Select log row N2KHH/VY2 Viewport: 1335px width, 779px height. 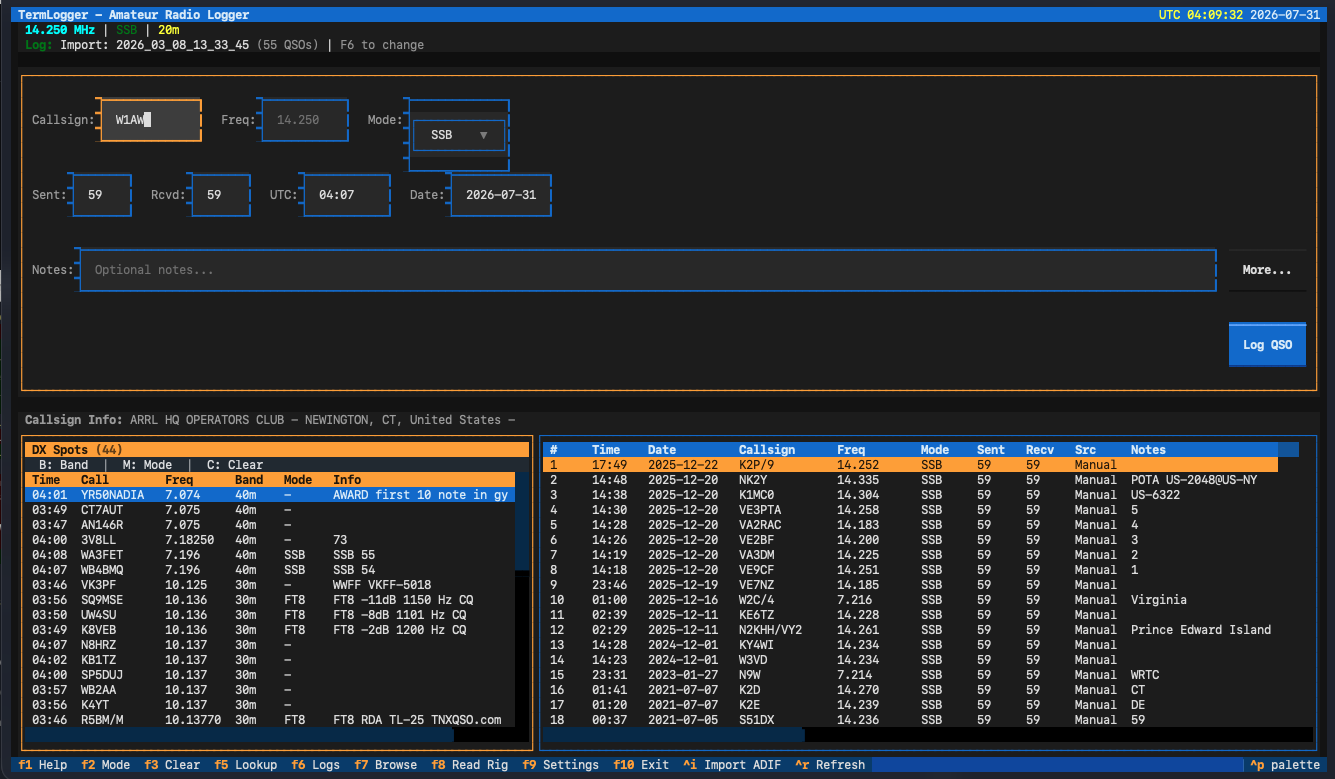coord(910,630)
